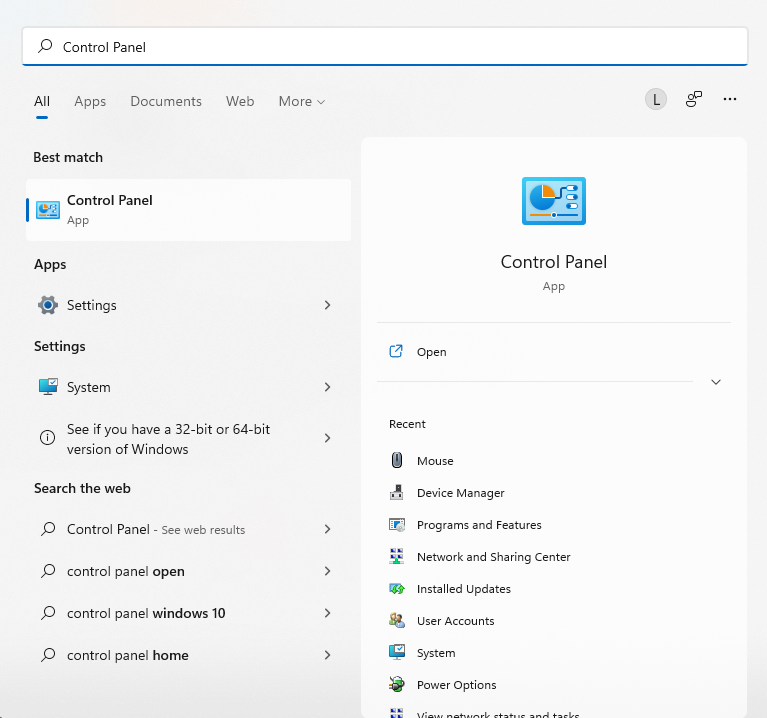Expand the 32-bit or 64-bit result chevron

point(327,438)
